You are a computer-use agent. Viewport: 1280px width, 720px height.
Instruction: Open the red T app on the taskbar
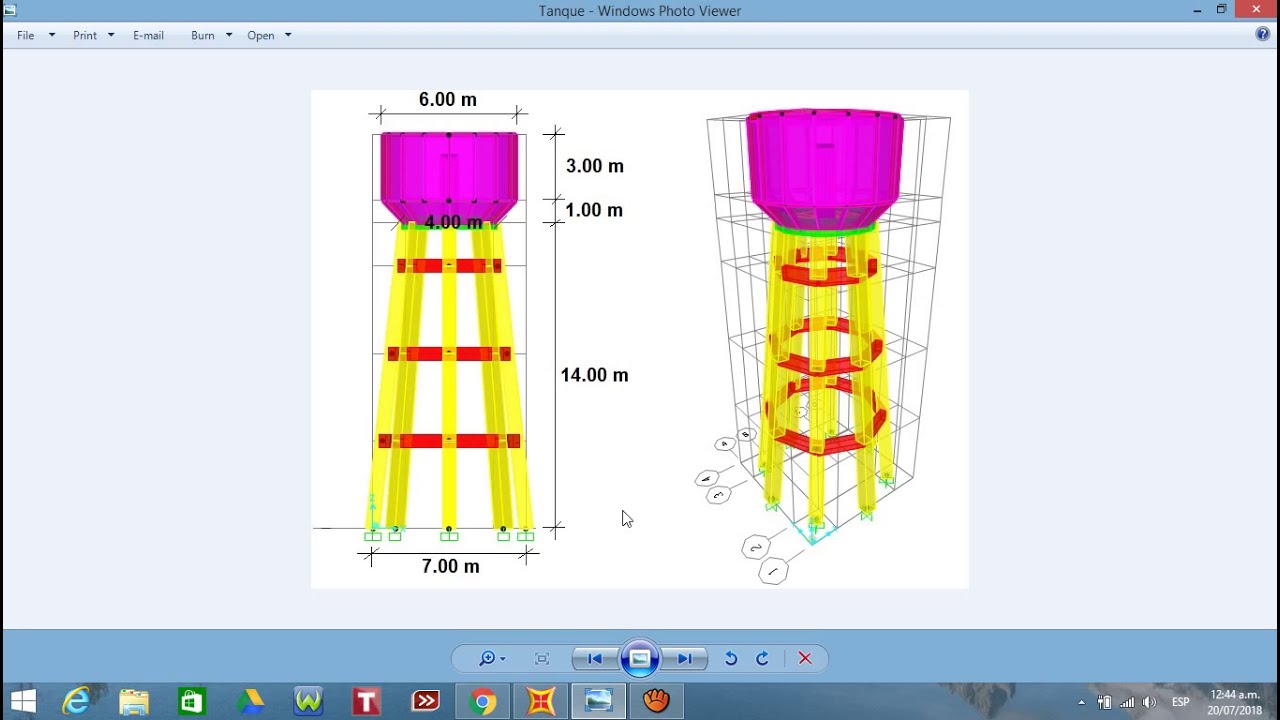coord(366,701)
